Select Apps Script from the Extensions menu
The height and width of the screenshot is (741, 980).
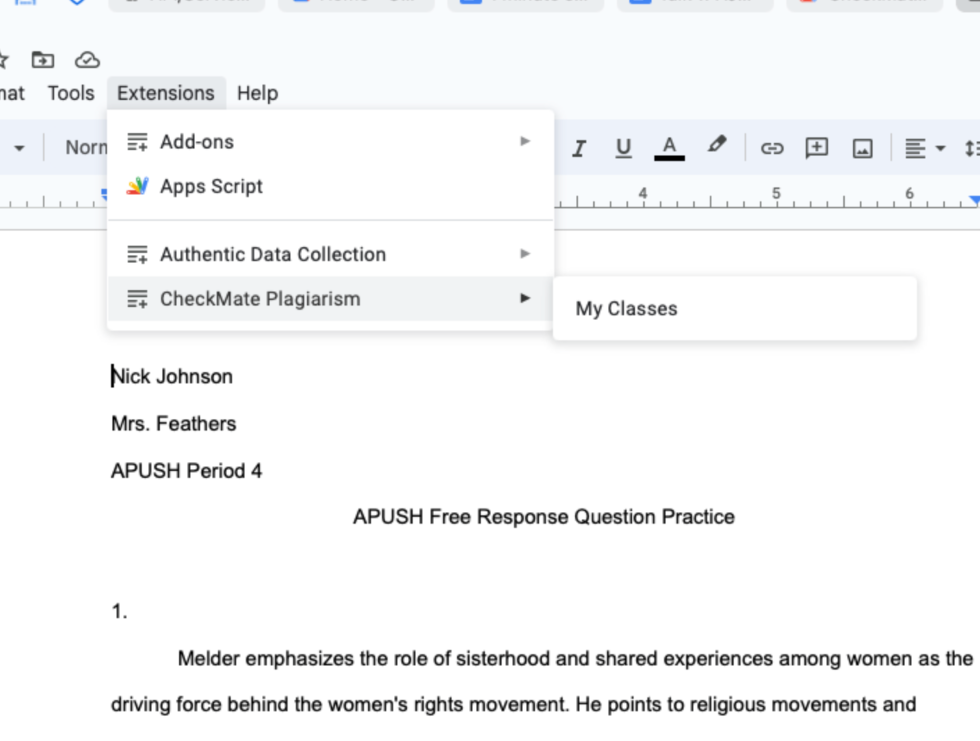(x=213, y=186)
